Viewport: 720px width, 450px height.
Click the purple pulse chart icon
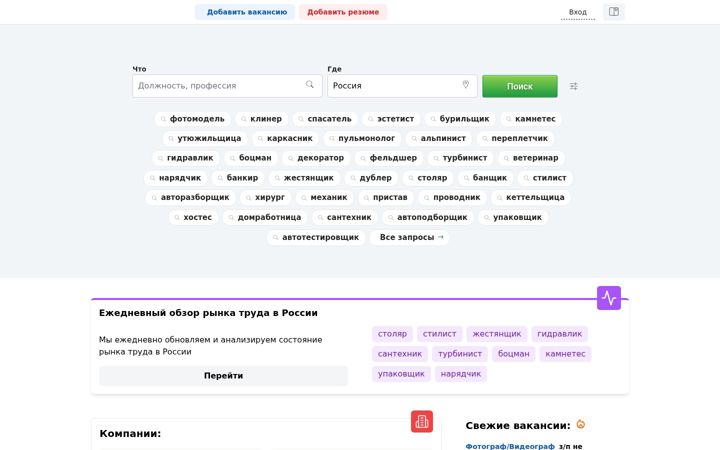[609, 298]
